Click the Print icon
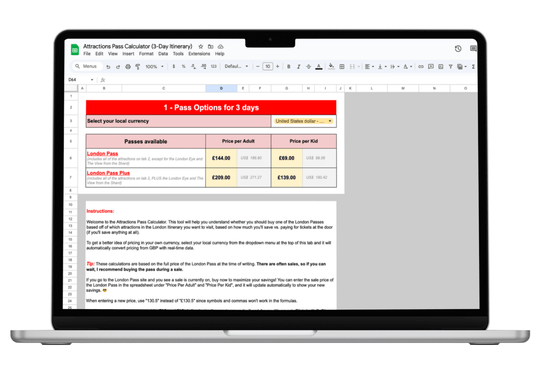 pos(128,66)
